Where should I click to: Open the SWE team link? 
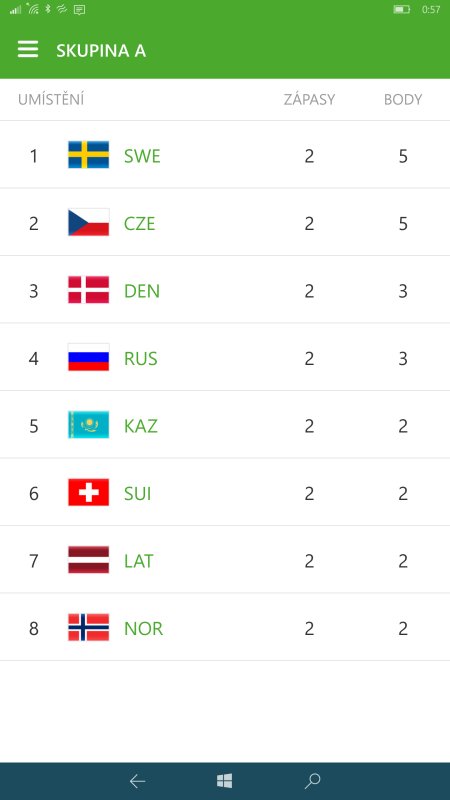(x=142, y=156)
